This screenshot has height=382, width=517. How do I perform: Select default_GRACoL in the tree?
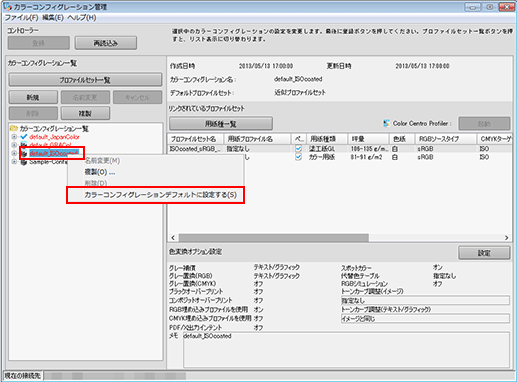[50, 145]
